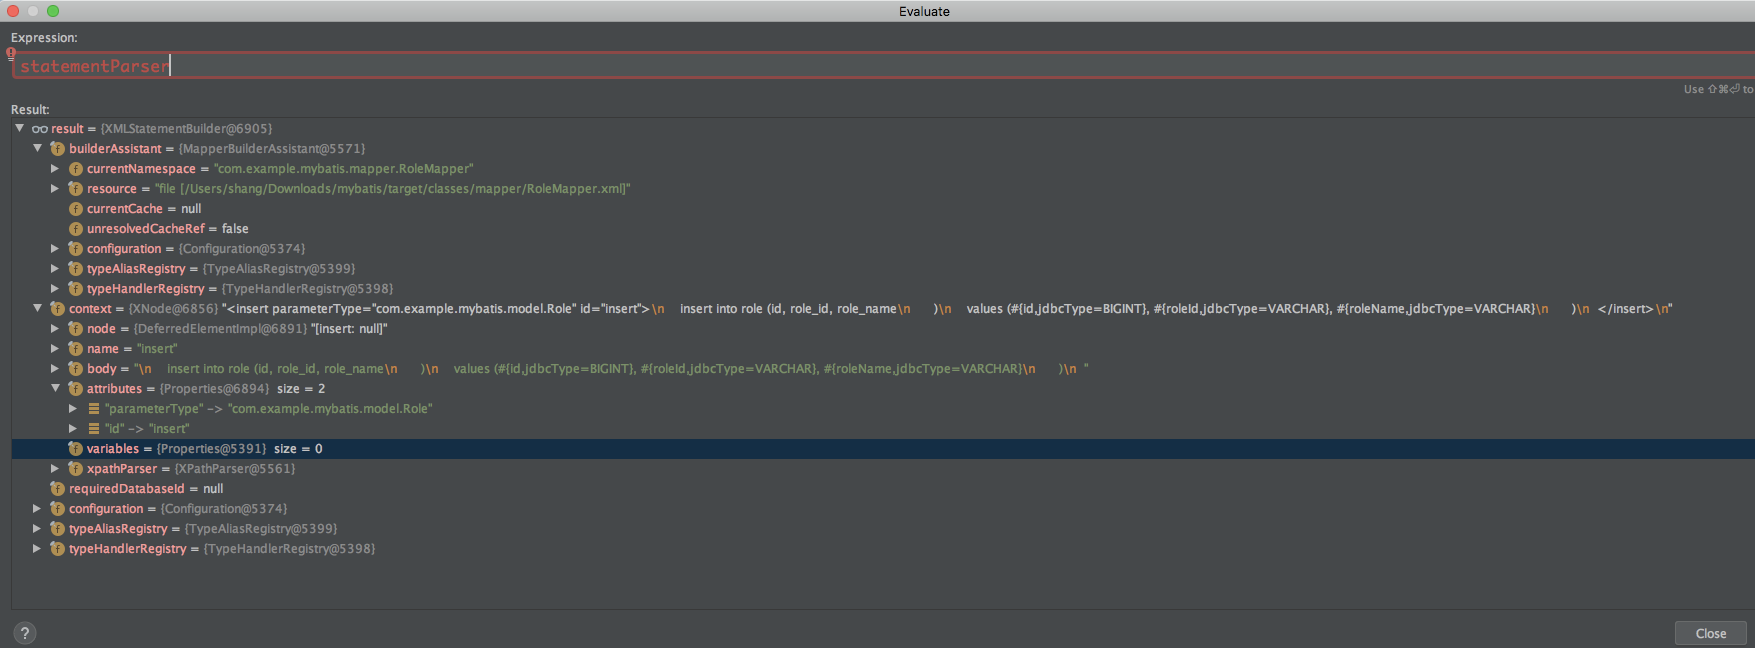Click the Close button
Viewport: 1755px width, 648px height.
(x=1710, y=633)
